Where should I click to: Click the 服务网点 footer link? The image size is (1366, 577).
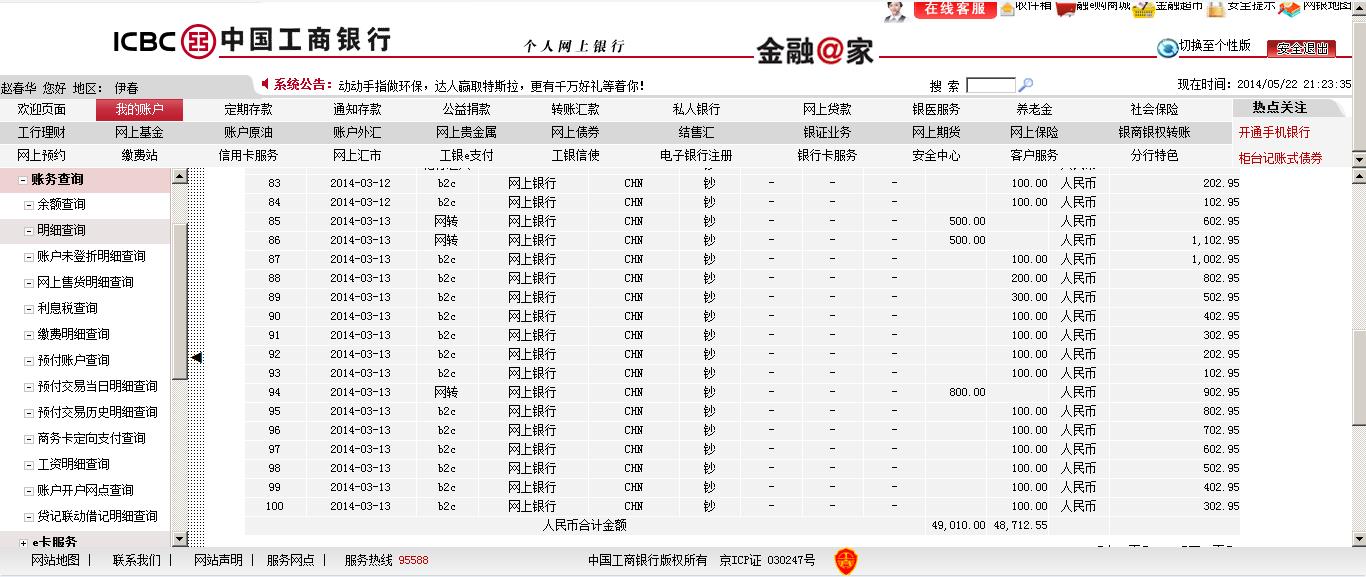click(290, 560)
